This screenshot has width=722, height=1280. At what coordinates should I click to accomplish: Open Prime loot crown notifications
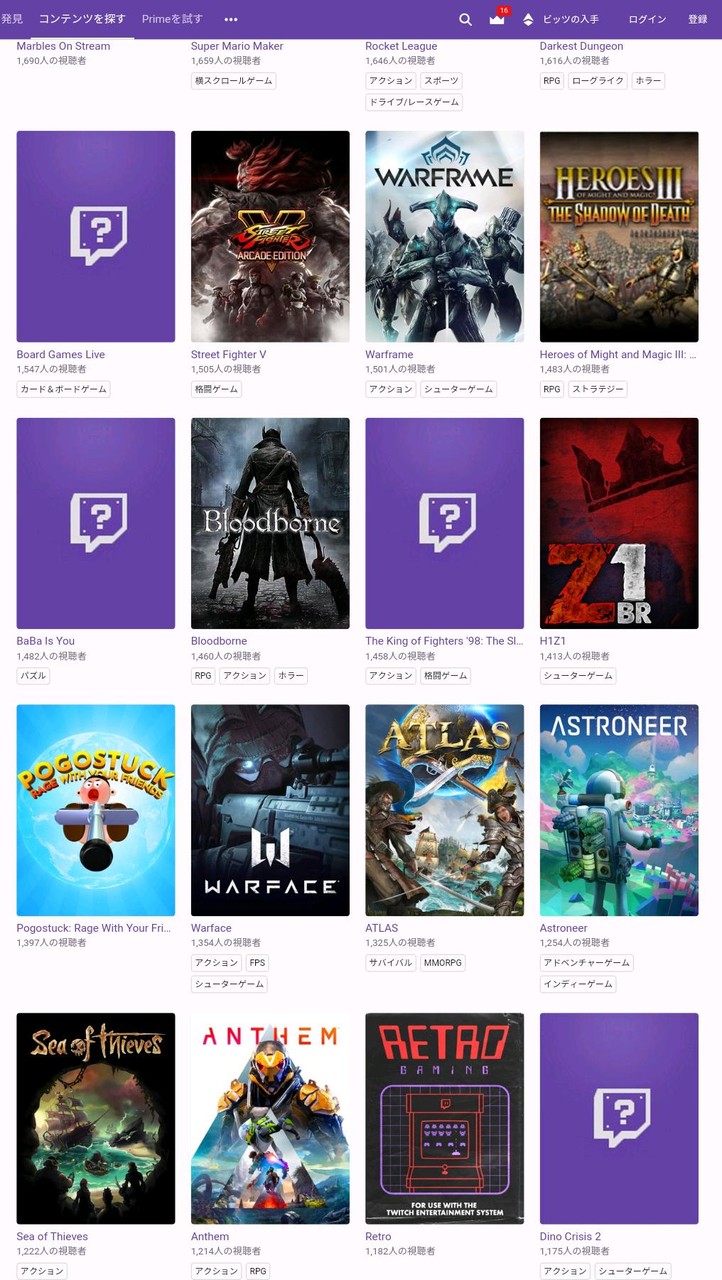coord(497,19)
